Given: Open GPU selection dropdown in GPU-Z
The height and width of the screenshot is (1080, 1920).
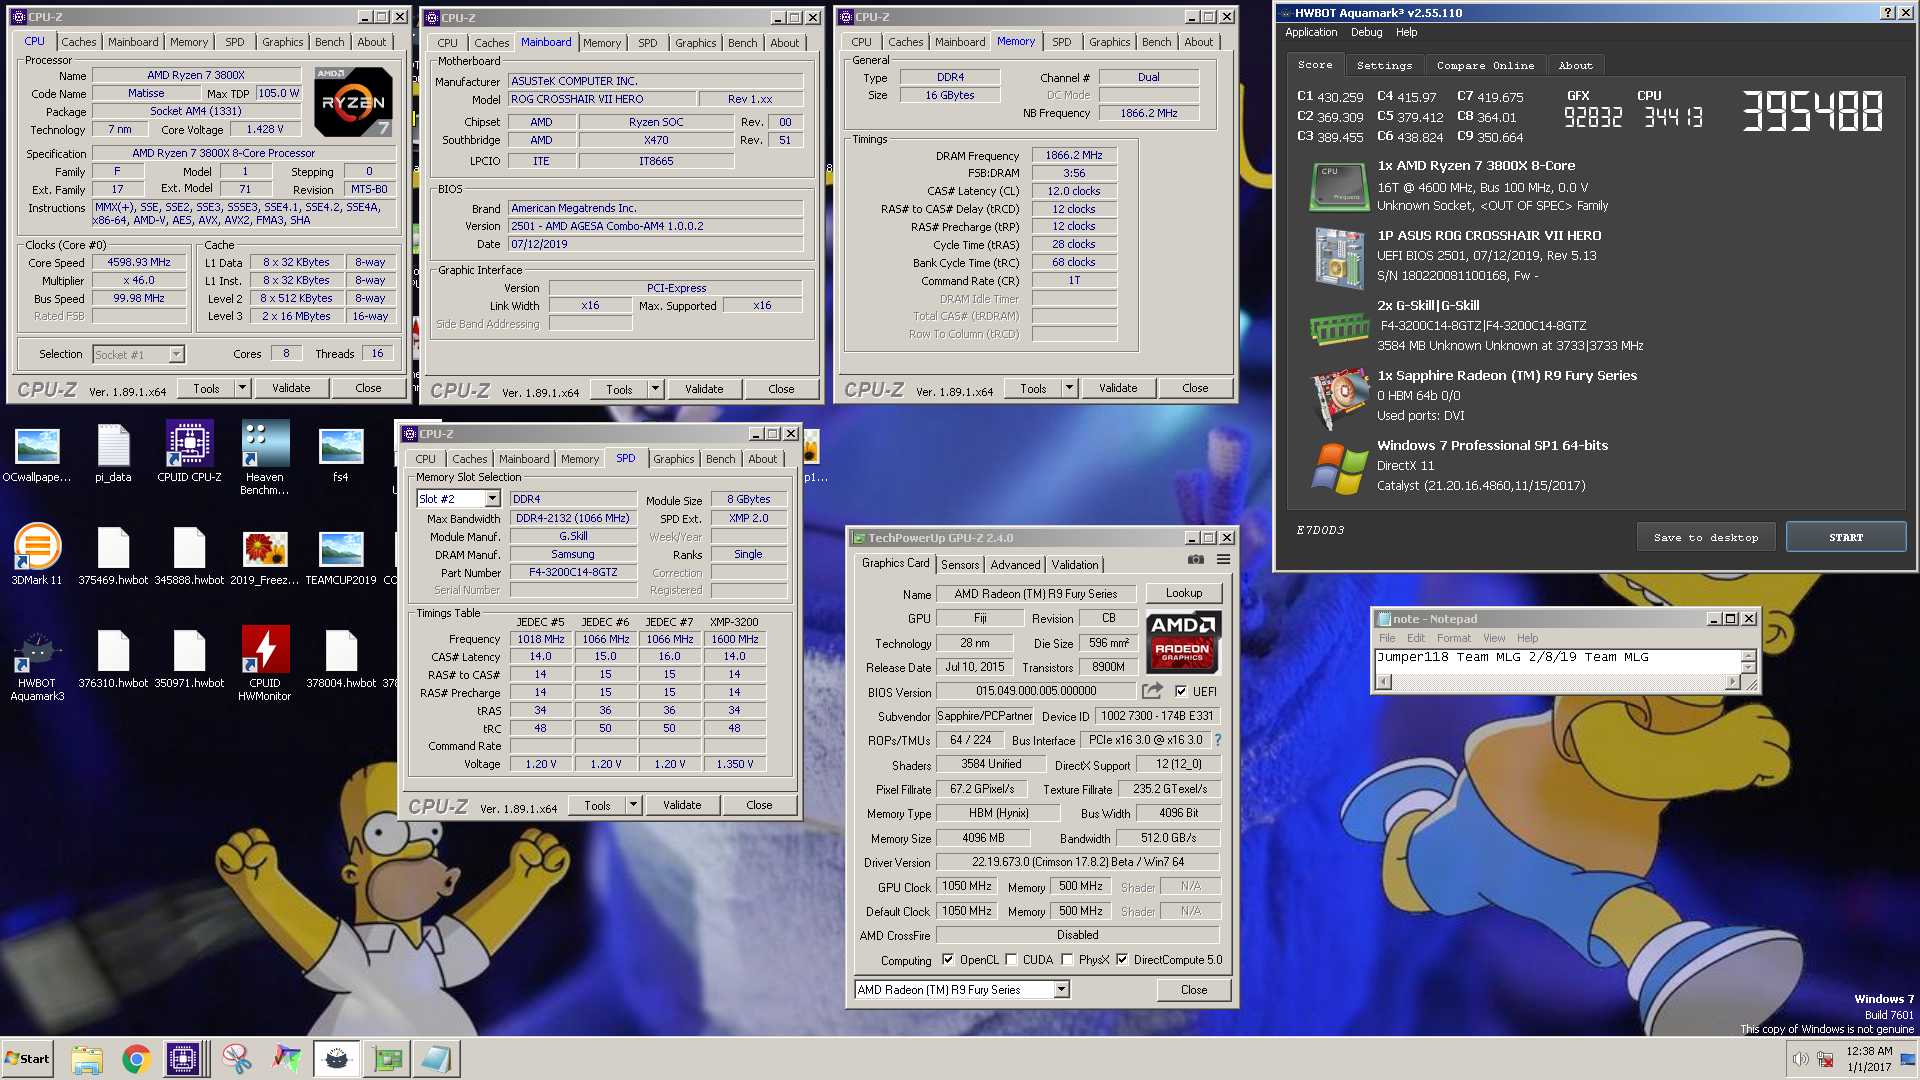Looking at the screenshot, I should (x=1061, y=990).
